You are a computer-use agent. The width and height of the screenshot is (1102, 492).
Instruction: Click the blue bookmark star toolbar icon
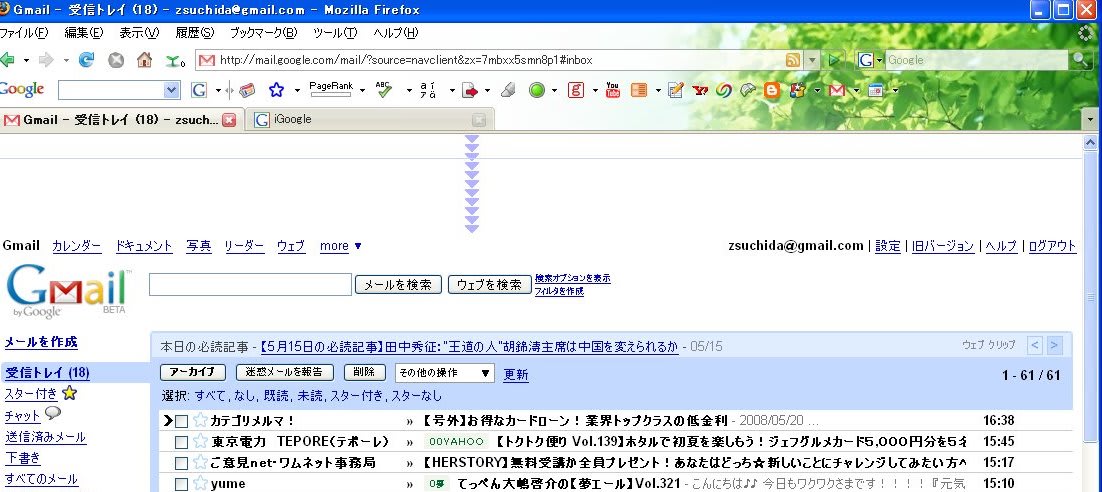click(x=276, y=90)
